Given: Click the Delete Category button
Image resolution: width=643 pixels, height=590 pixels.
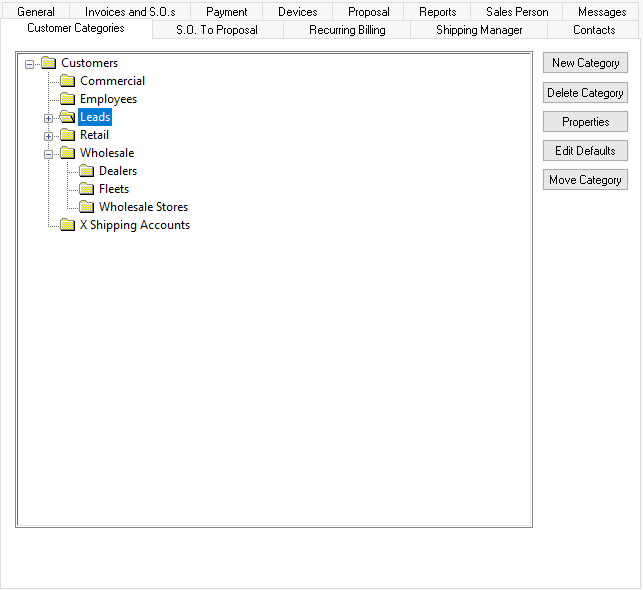Looking at the screenshot, I should tap(585, 93).
